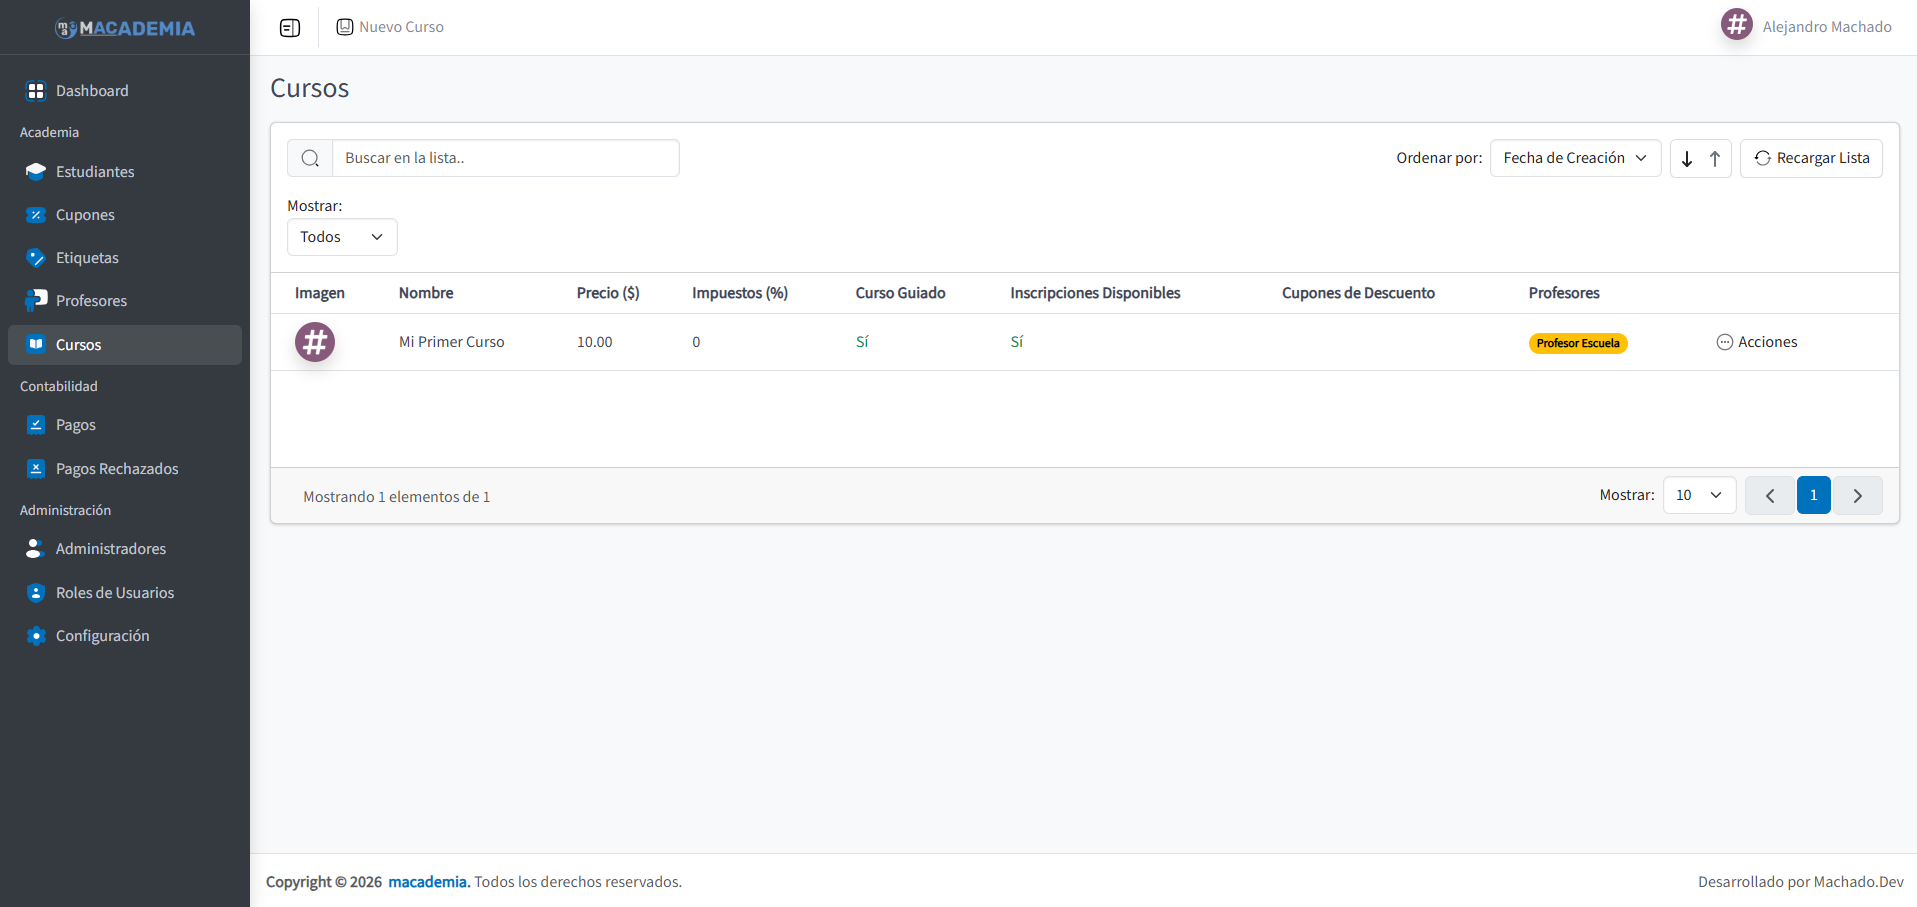Select the Estudiantes sidebar icon
This screenshot has height=907, width=1917.
pyautogui.click(x=36, y=171)
